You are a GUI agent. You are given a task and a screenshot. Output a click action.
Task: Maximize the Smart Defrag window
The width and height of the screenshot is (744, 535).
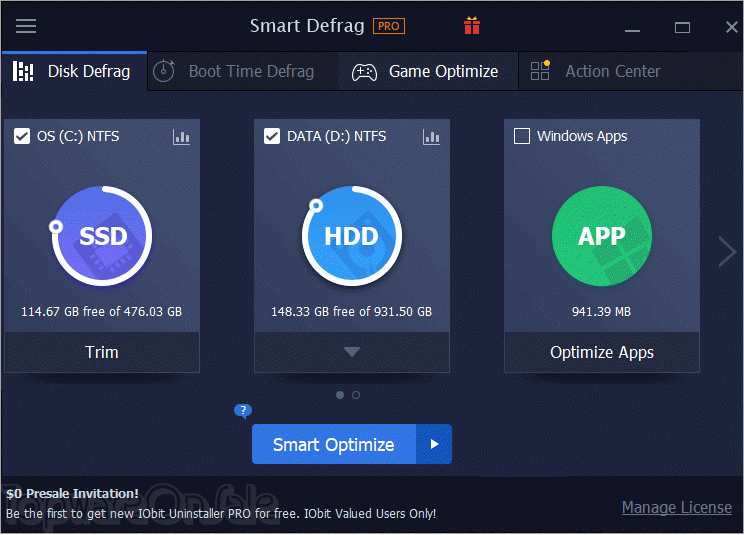682,28
